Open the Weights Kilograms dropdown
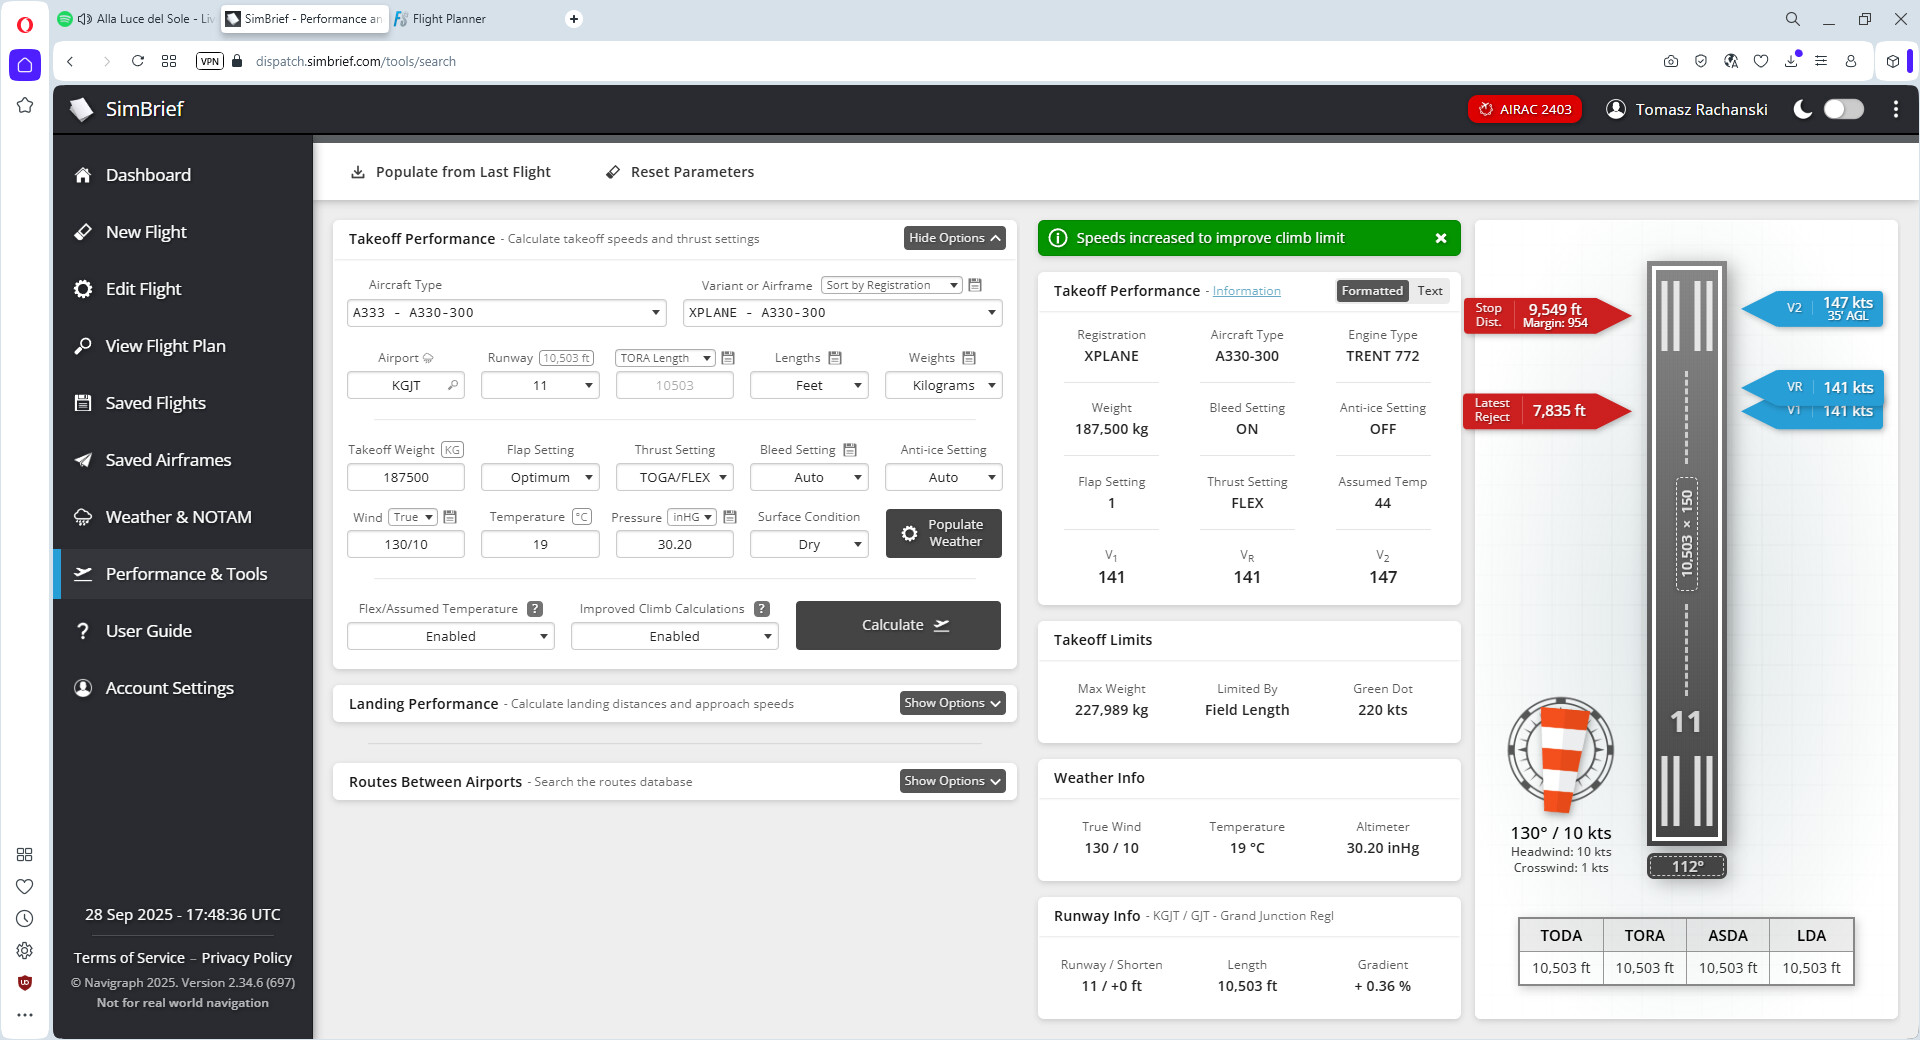Viewport: 1920px width, 1040px height. [943, 385]
